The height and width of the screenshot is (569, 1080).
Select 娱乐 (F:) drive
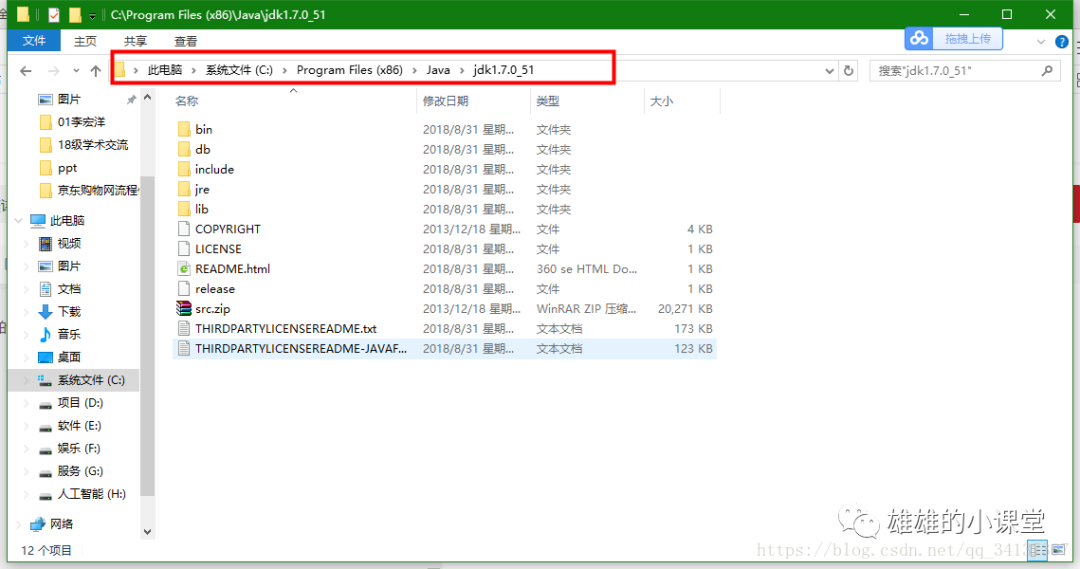(x=79, y=448)
